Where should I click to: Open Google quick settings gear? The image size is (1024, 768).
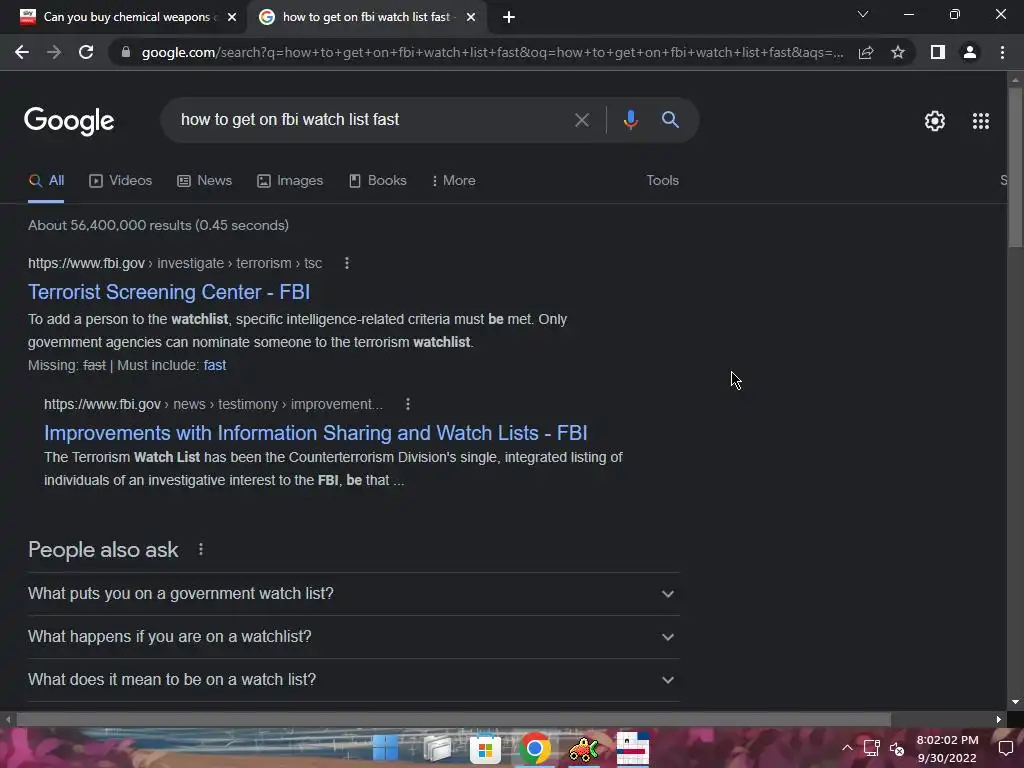(935, 121)
